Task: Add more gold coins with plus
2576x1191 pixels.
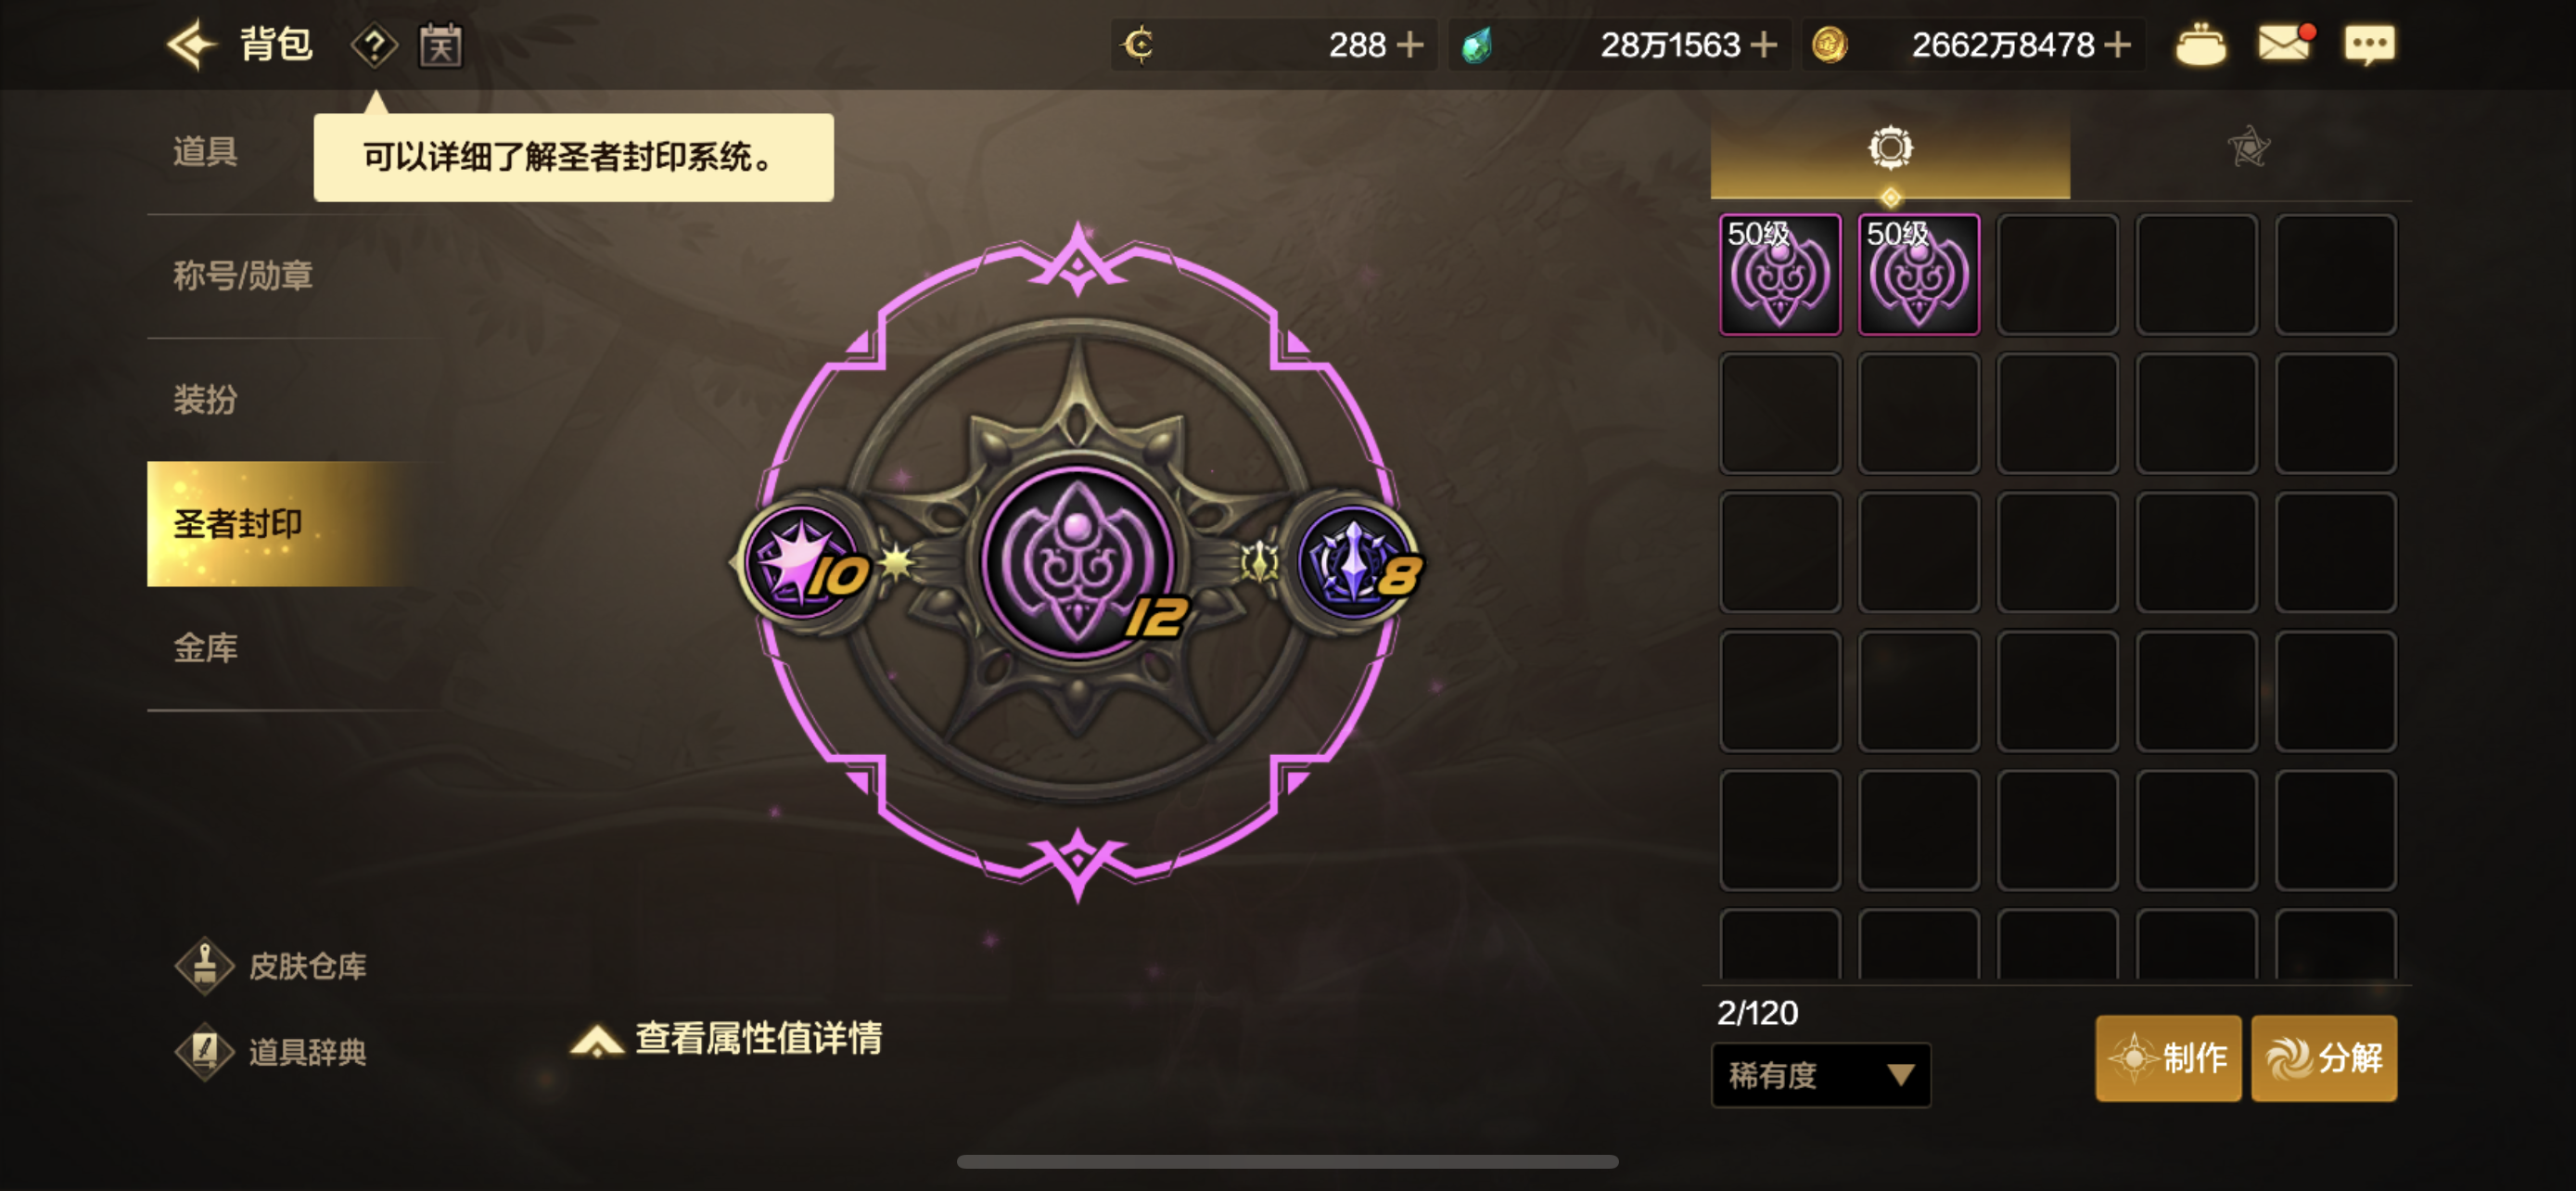Action: [x=2117, y=45]
